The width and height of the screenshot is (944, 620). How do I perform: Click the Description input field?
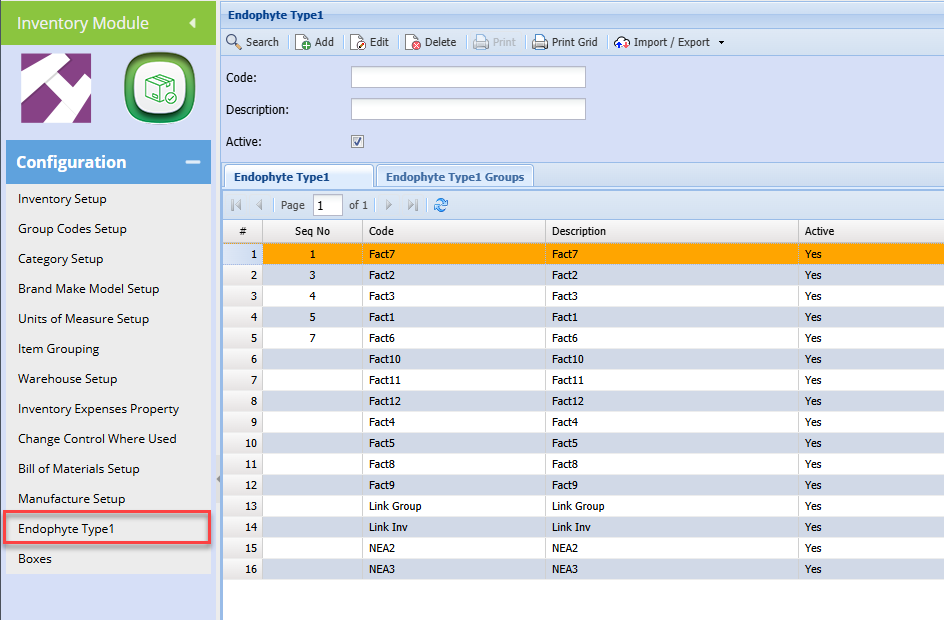pyautogui.click(x=468, y=110)
